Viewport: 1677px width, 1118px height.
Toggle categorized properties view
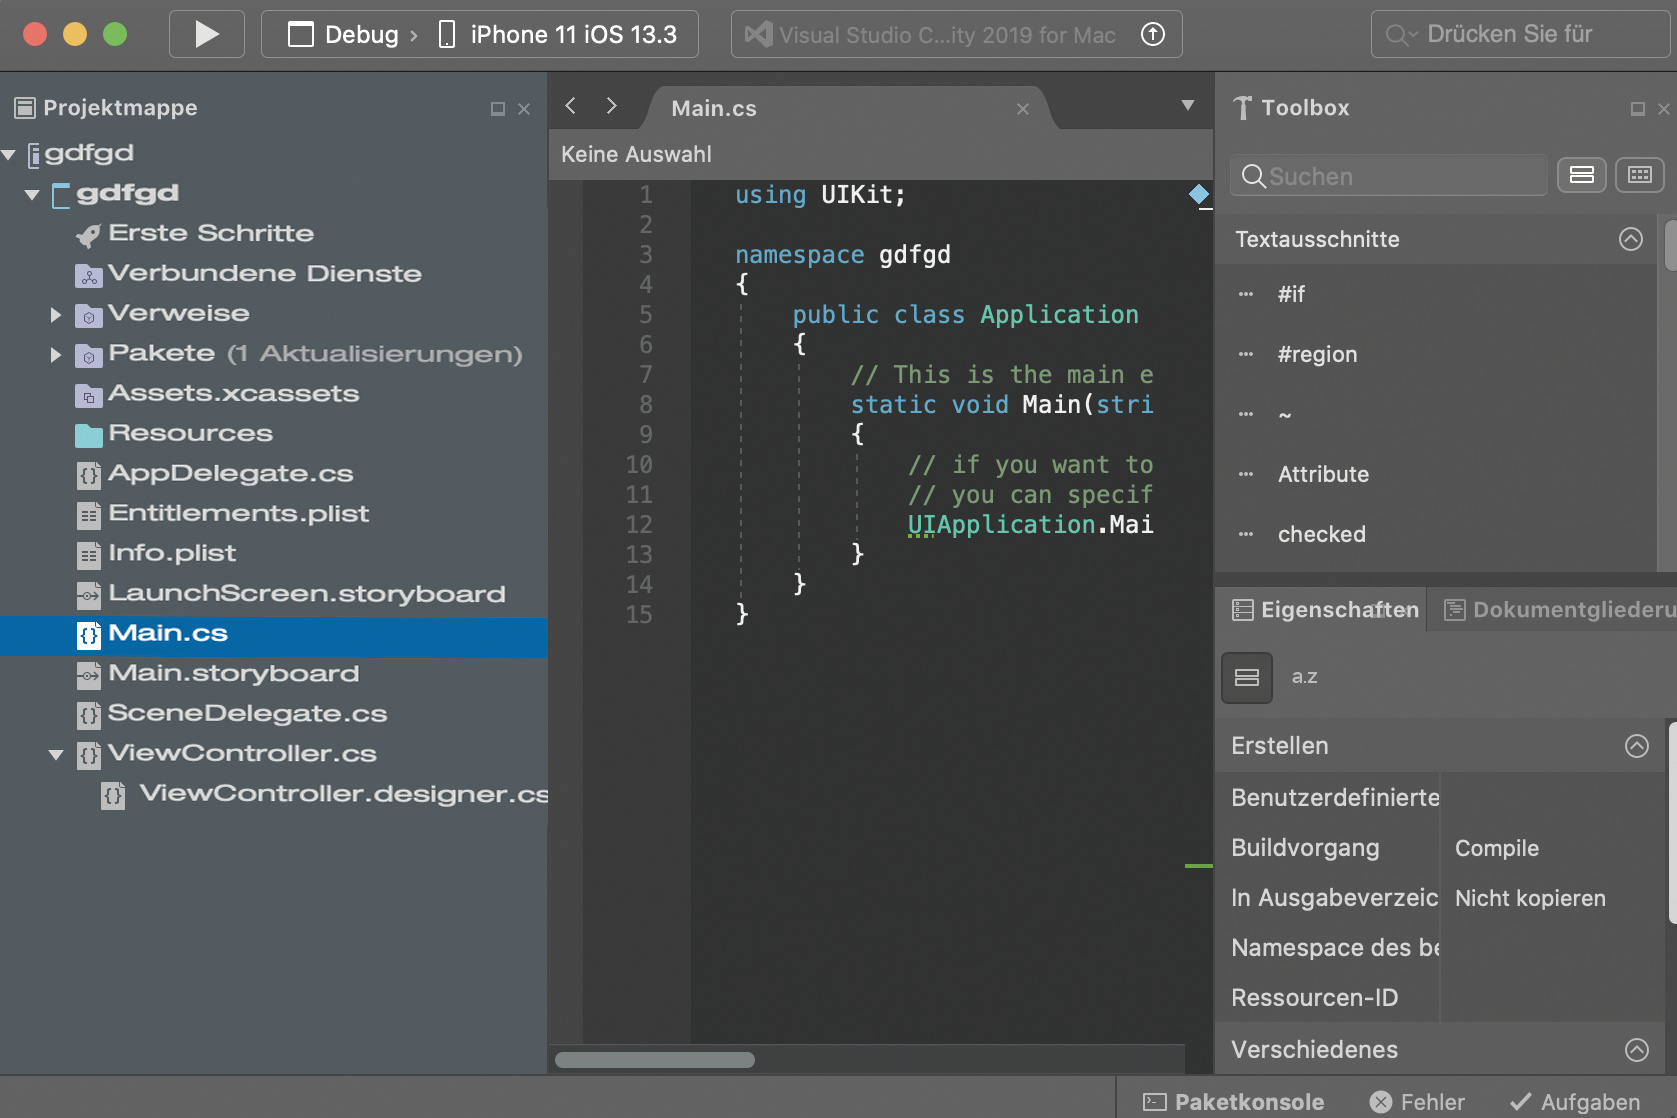(x=1246, y=678)
